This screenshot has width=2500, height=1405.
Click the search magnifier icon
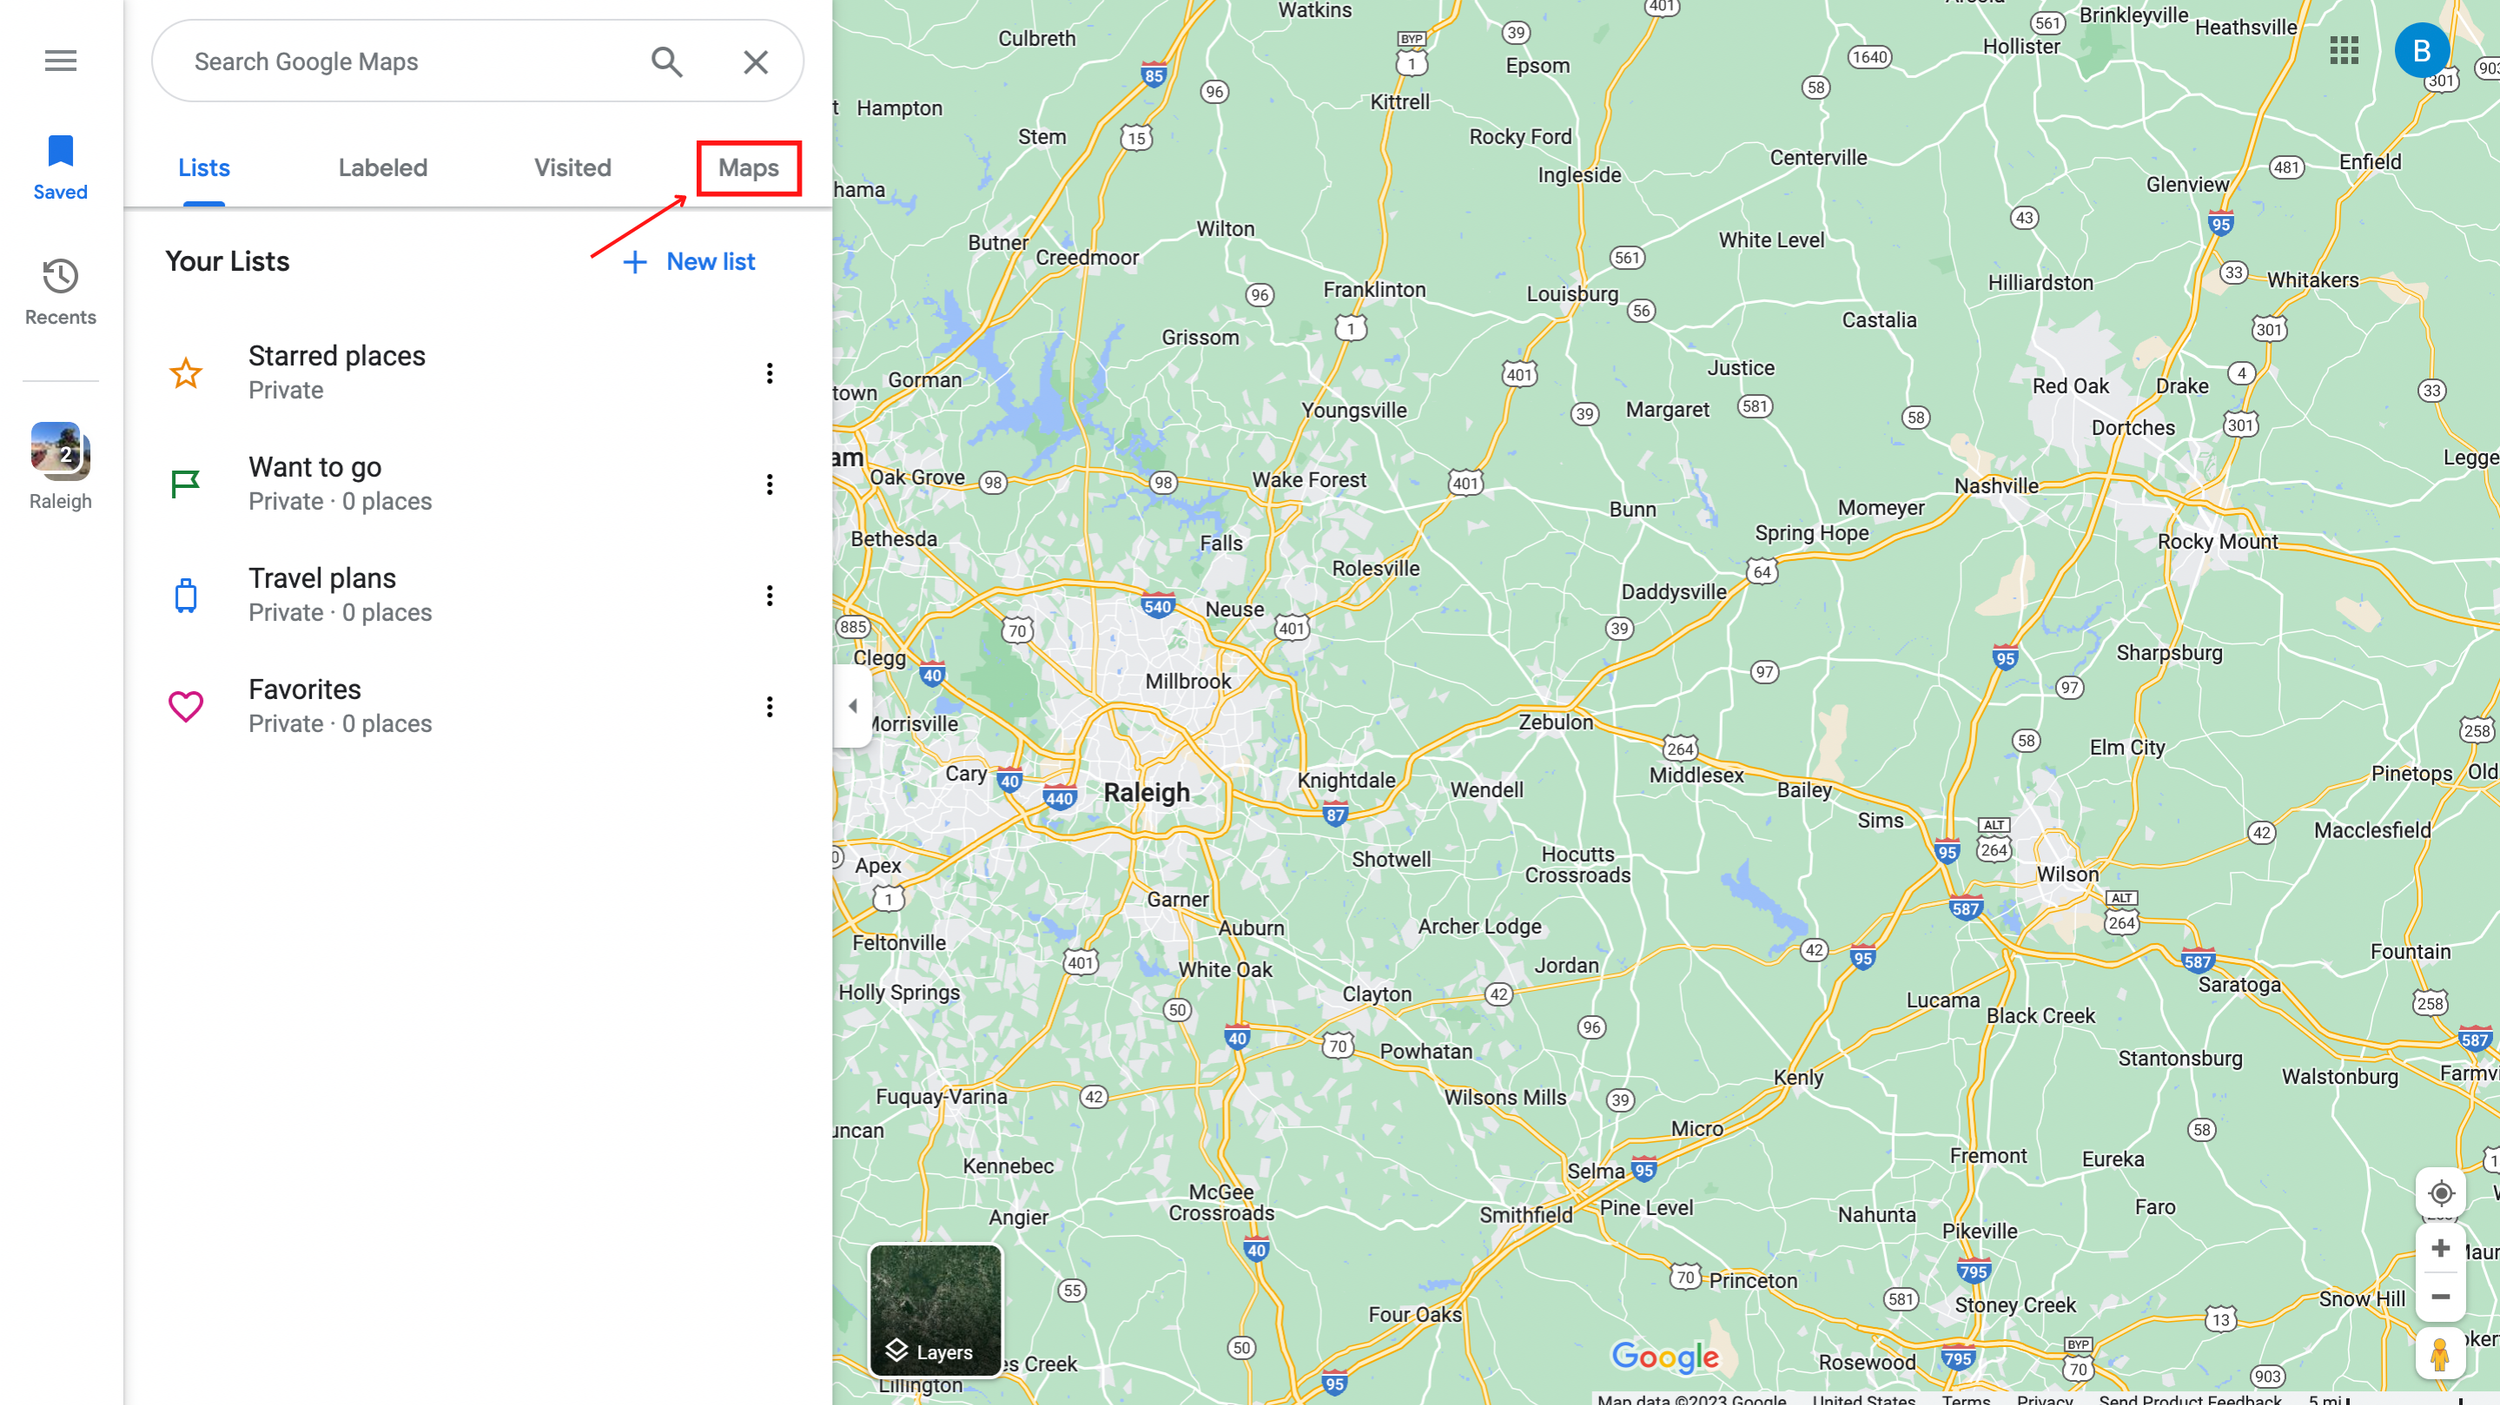[667, 62]
